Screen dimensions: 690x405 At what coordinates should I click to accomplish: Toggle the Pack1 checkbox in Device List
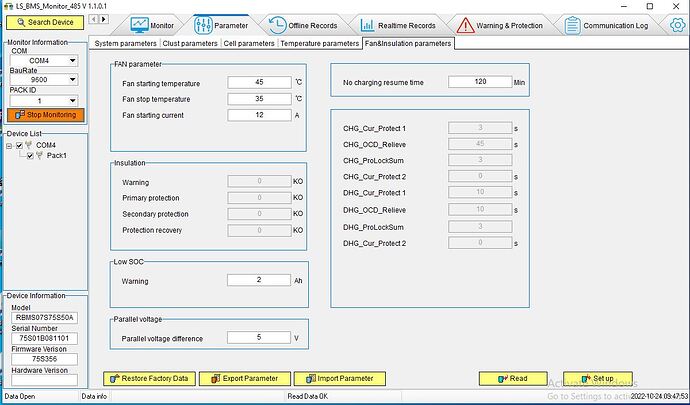point(30,156)
